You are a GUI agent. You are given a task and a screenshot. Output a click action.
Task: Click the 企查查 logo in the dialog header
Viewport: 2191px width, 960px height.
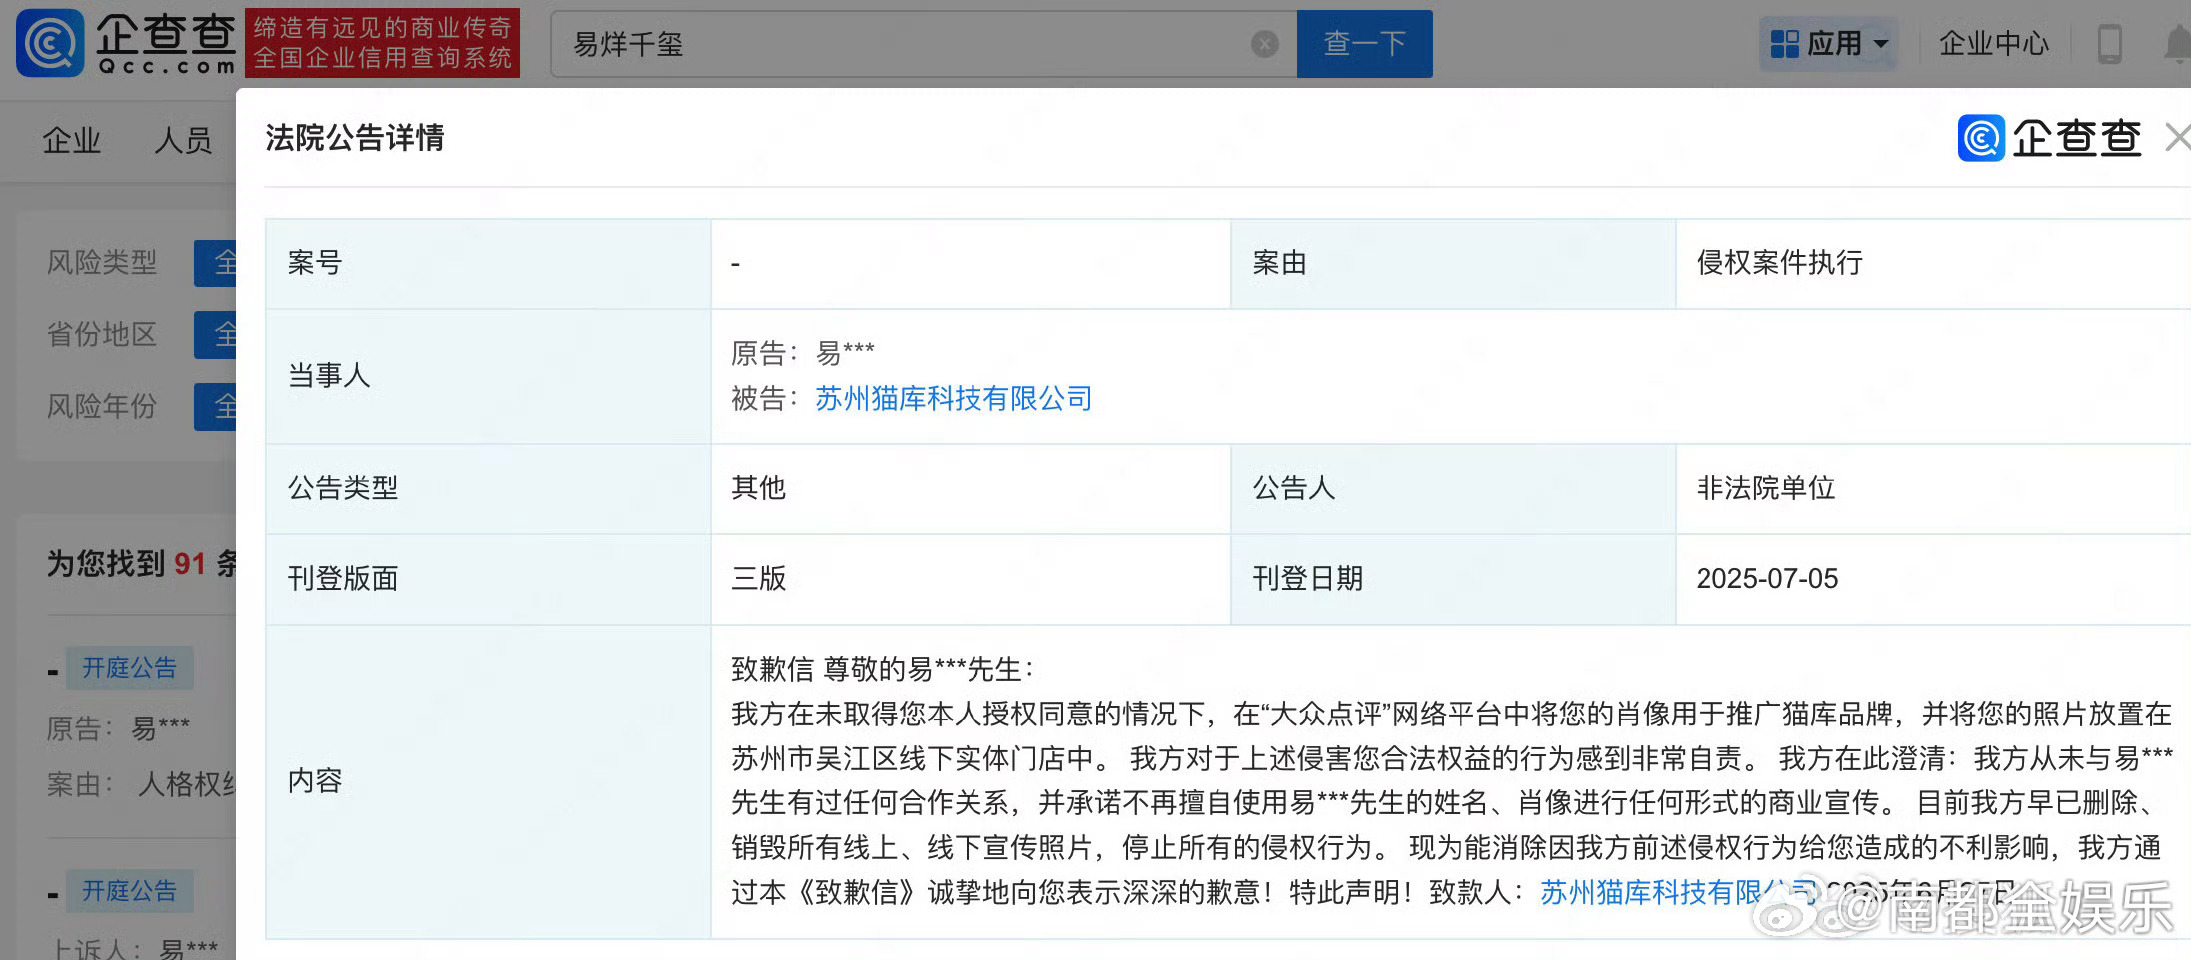point(2049,138)
